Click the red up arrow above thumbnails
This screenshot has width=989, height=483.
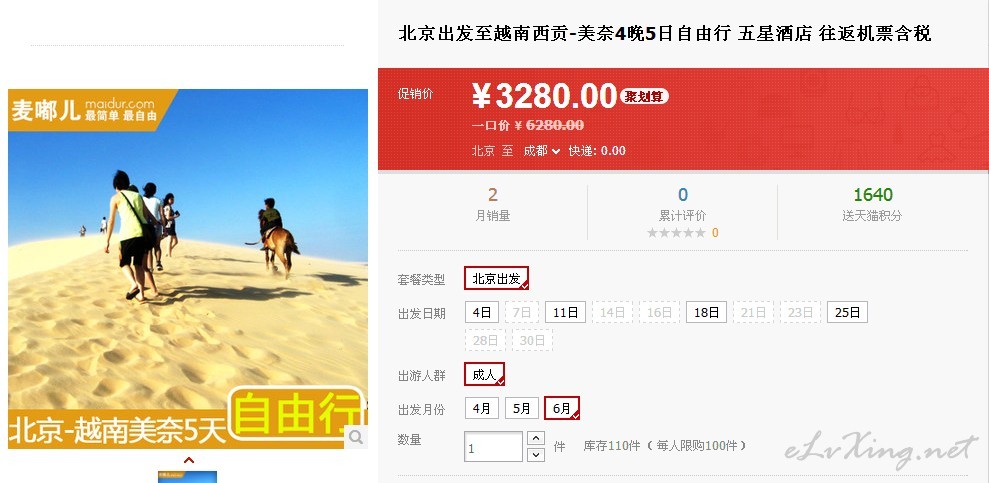click(188, 460)
